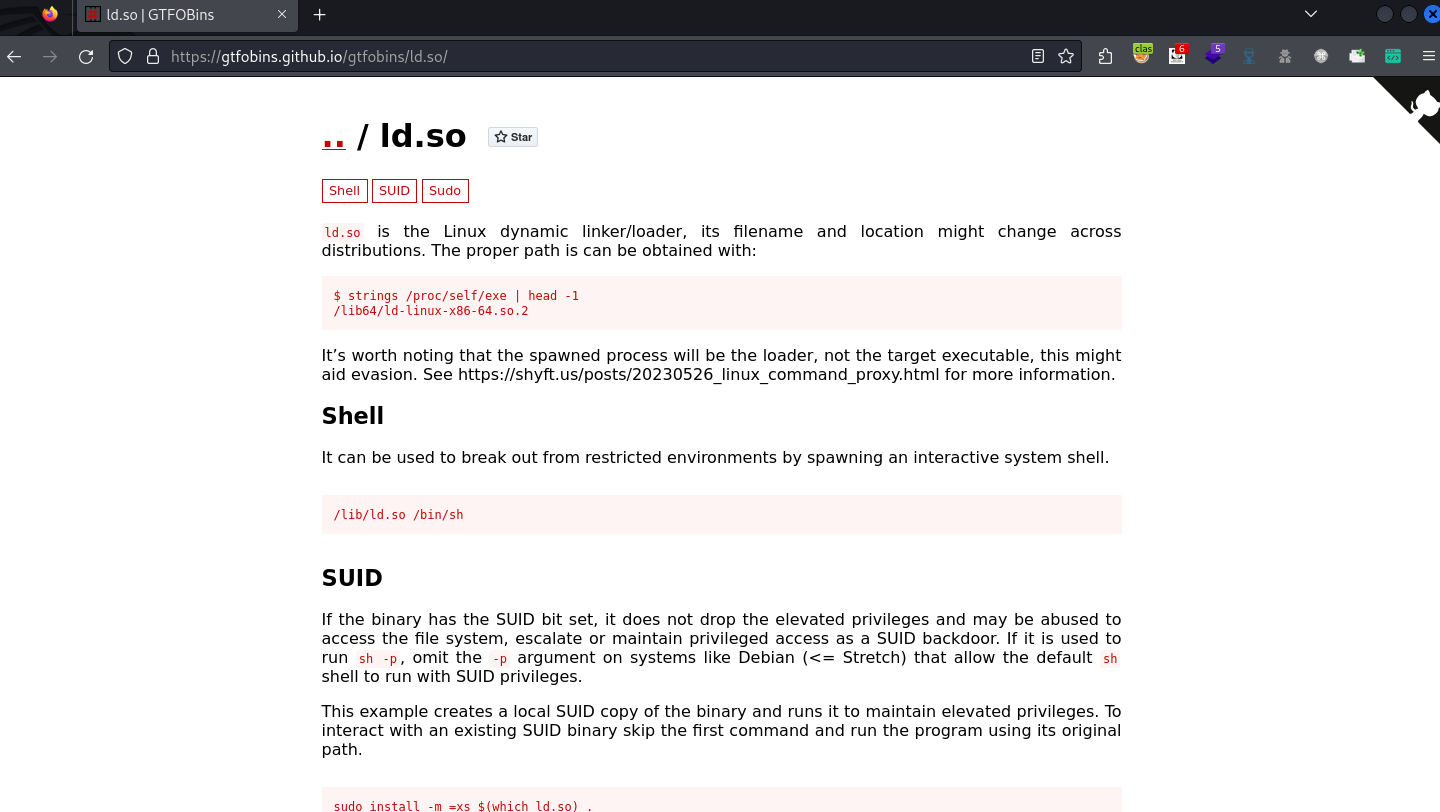1440x812 pixels.
Task: Follow the '..' parent directory link
Action: 334,135
